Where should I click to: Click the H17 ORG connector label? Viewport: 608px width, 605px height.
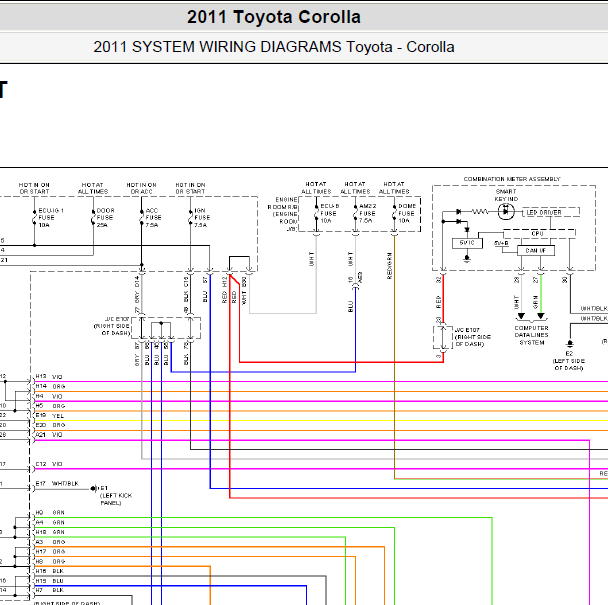pos(50,551)
